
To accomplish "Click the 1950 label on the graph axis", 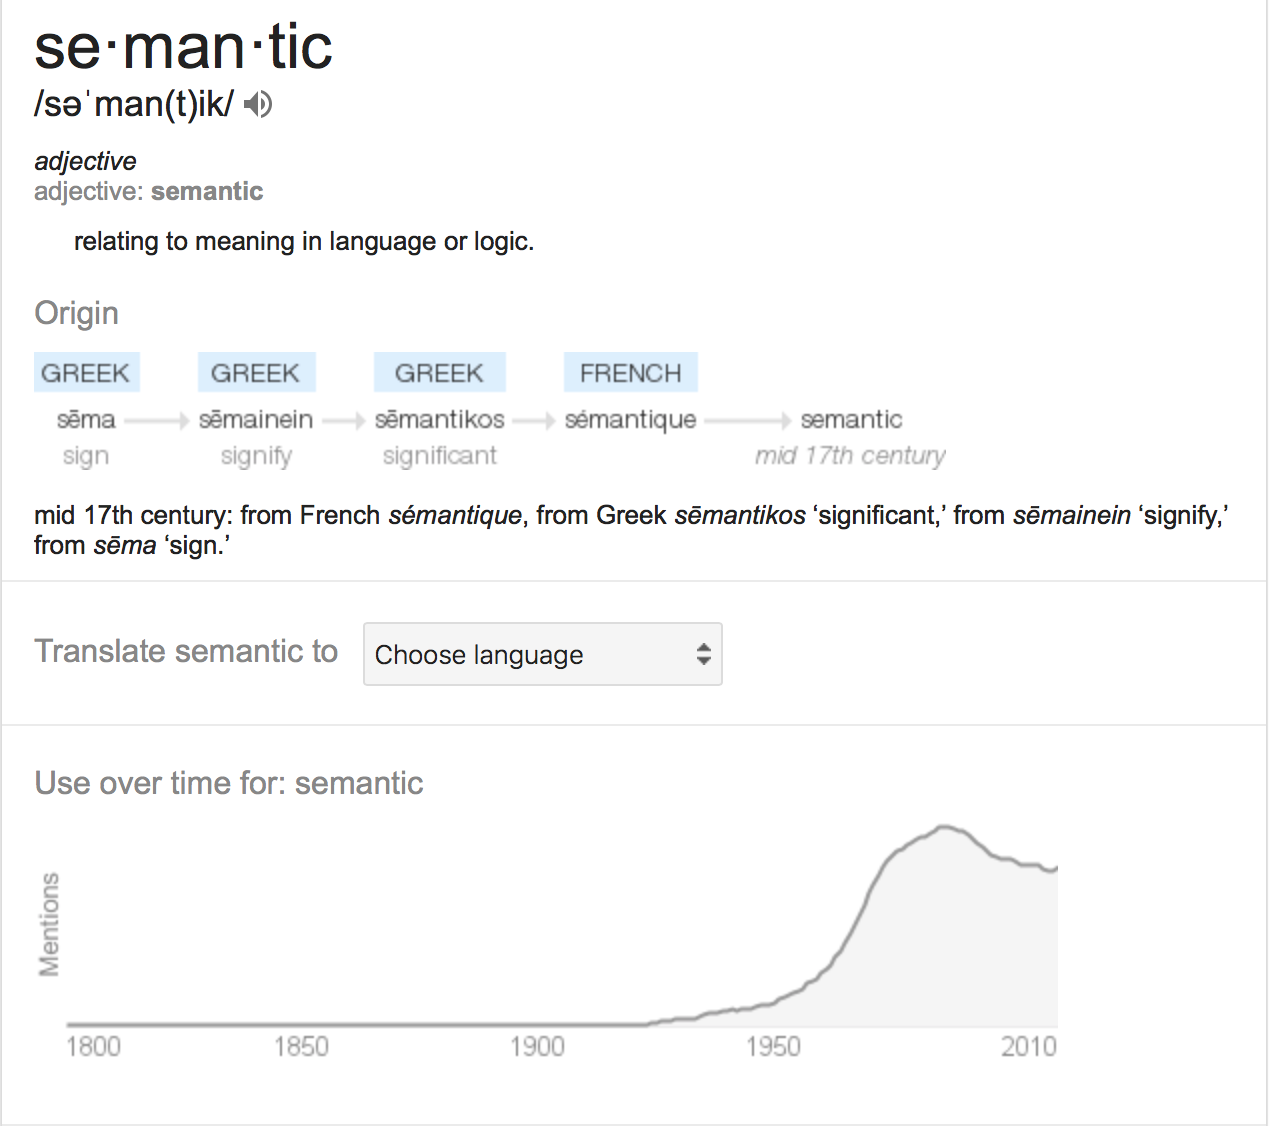I will click(773, 1047).
